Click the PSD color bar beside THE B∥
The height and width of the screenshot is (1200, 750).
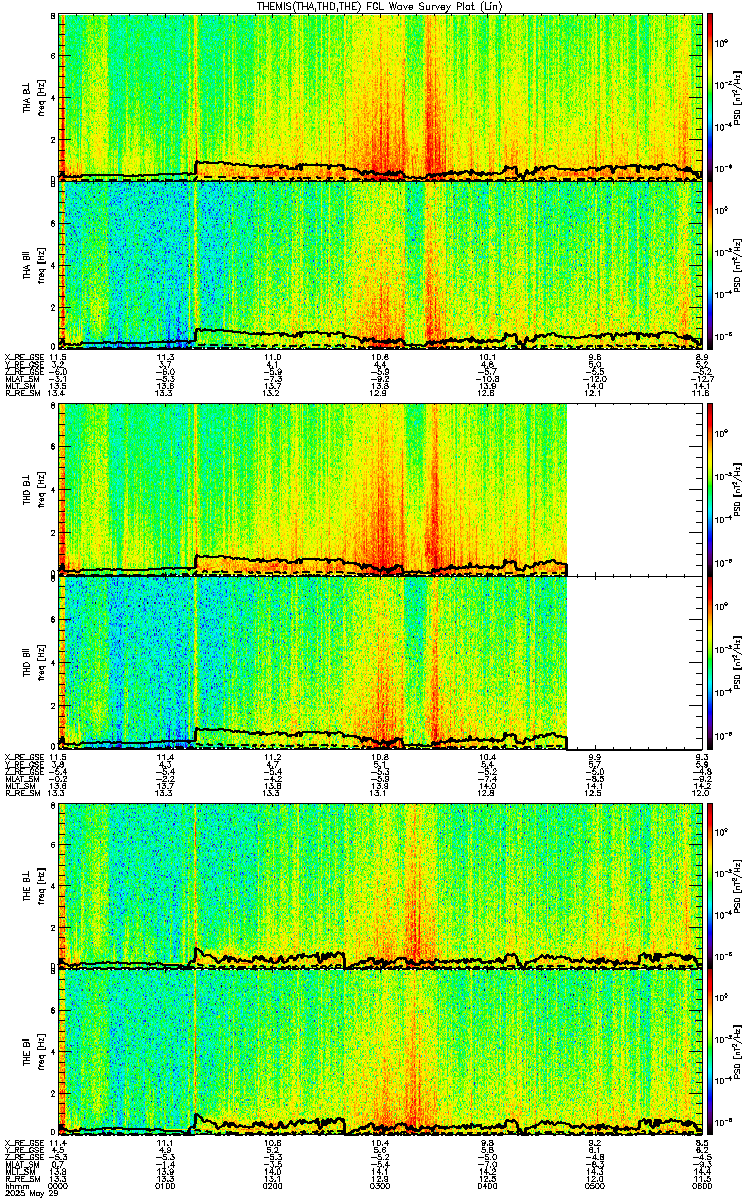click(710, 1051)
